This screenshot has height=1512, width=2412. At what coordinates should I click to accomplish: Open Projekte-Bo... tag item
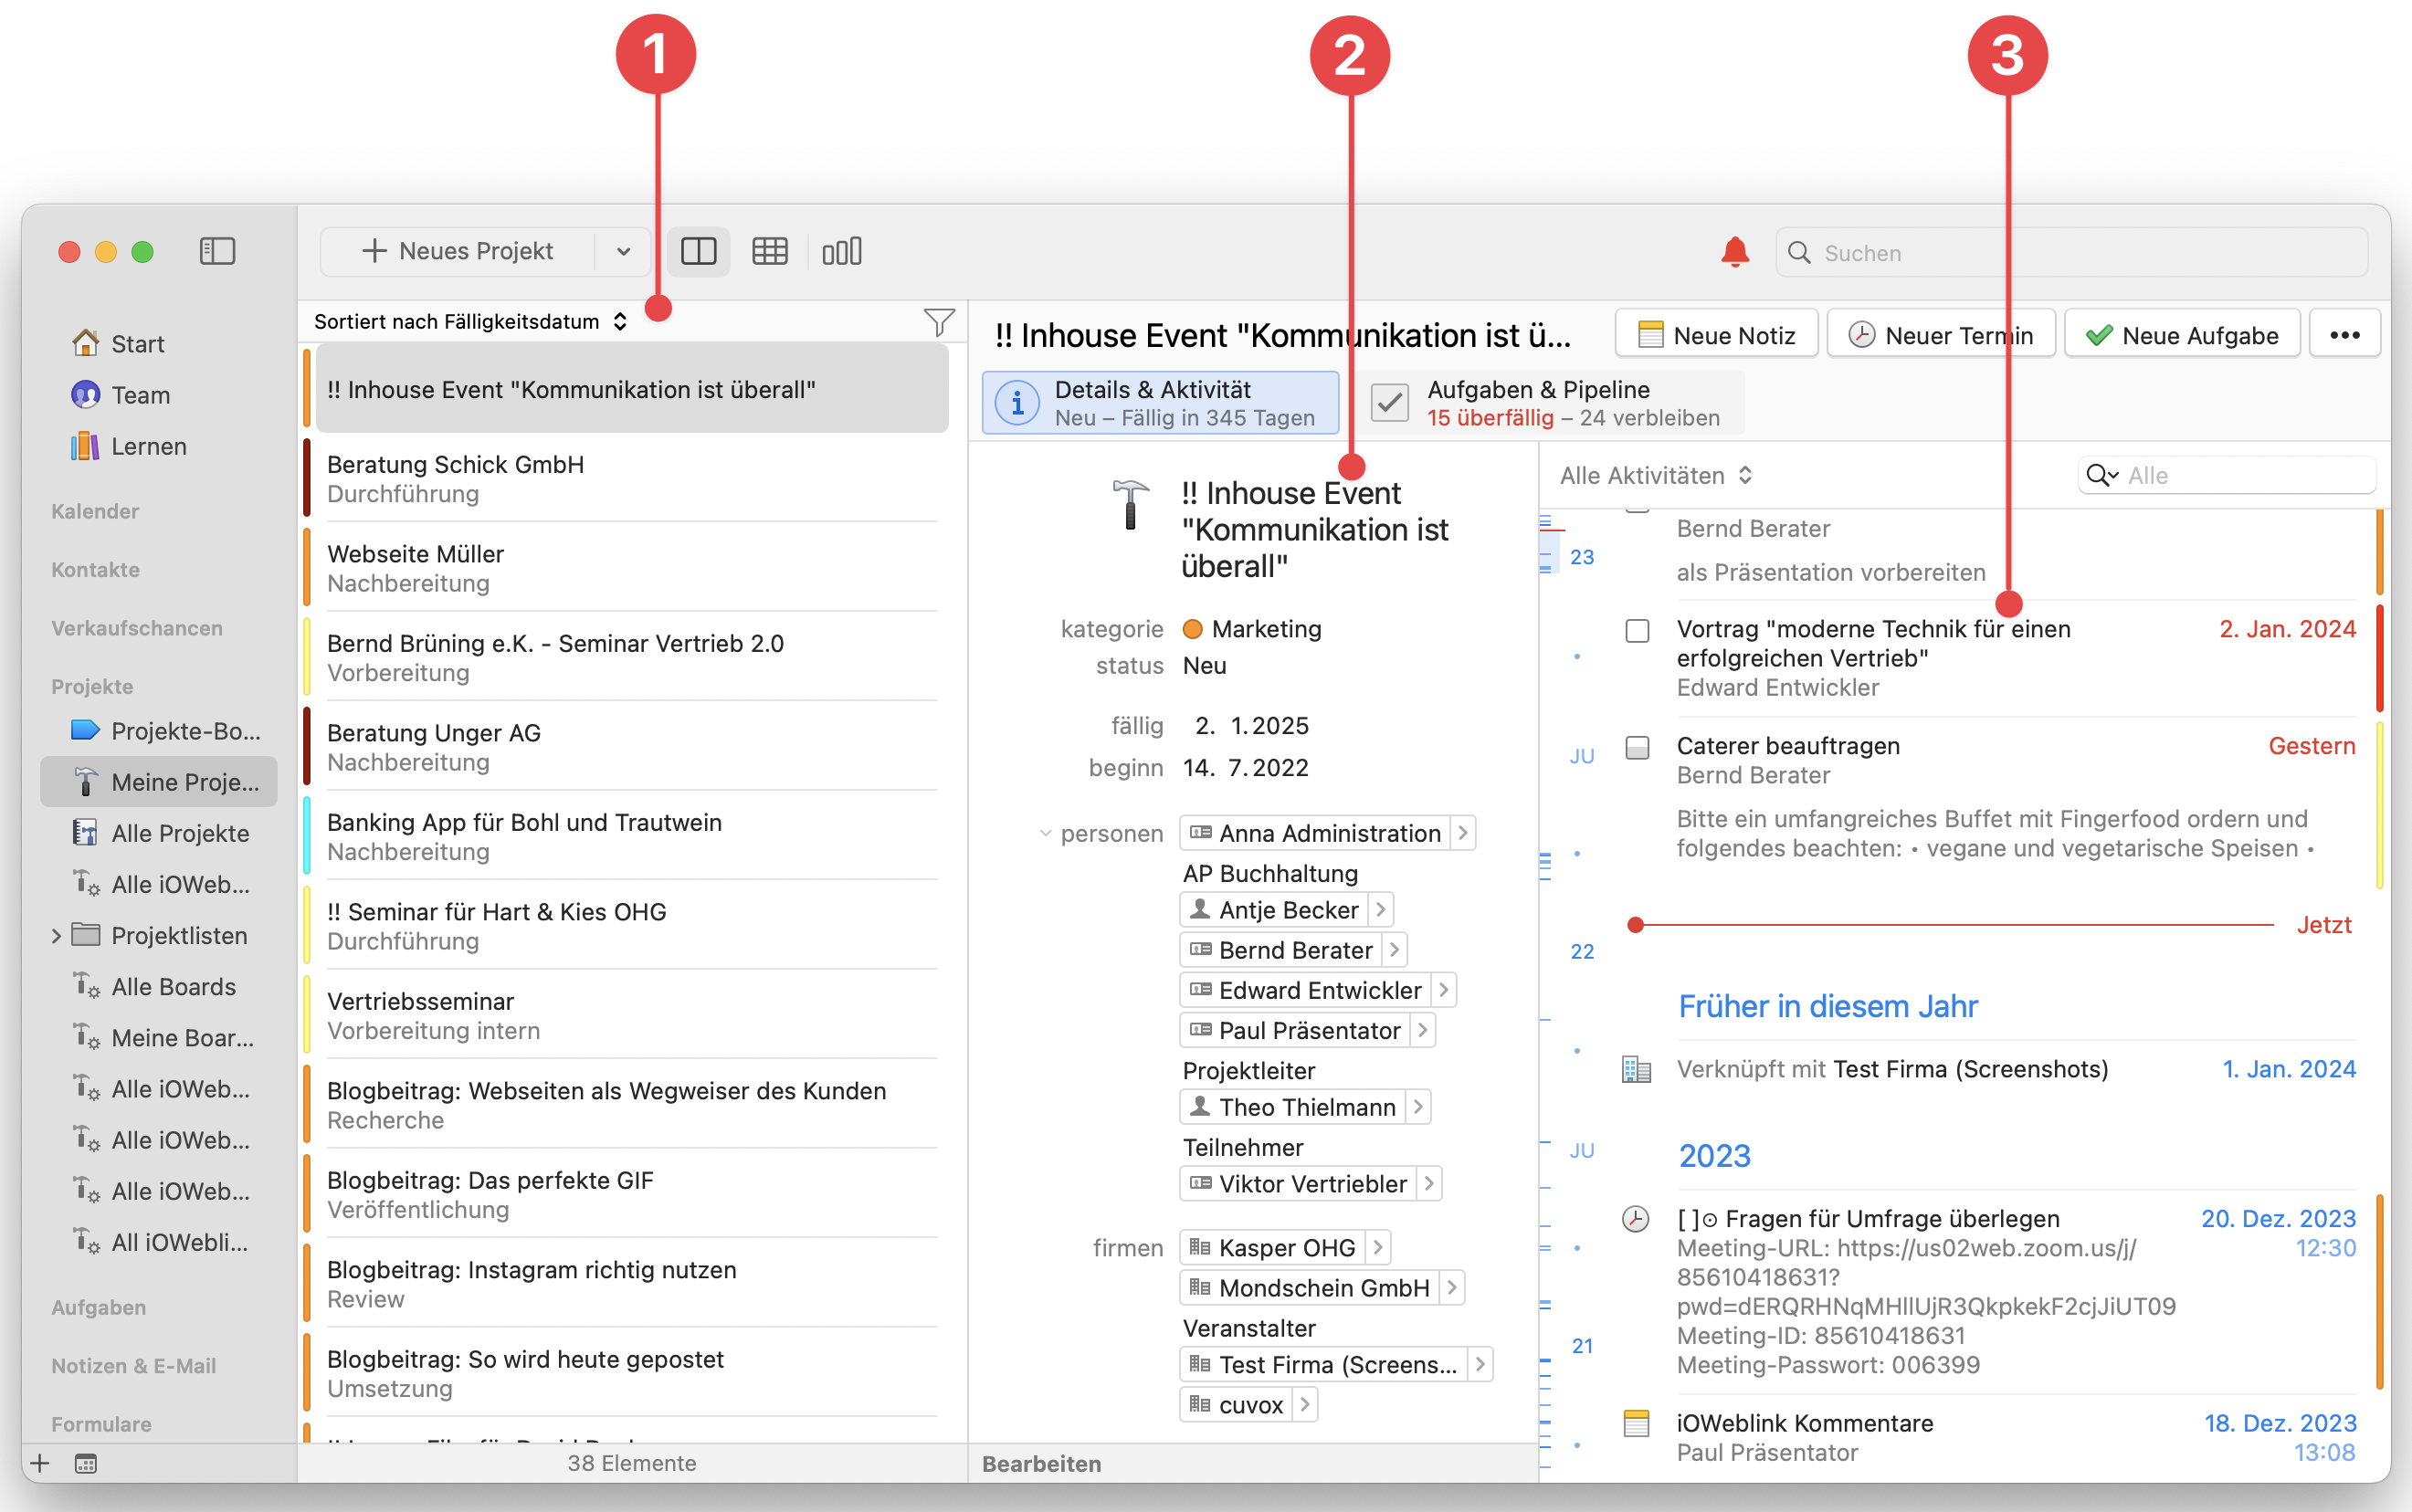point(166,730)
